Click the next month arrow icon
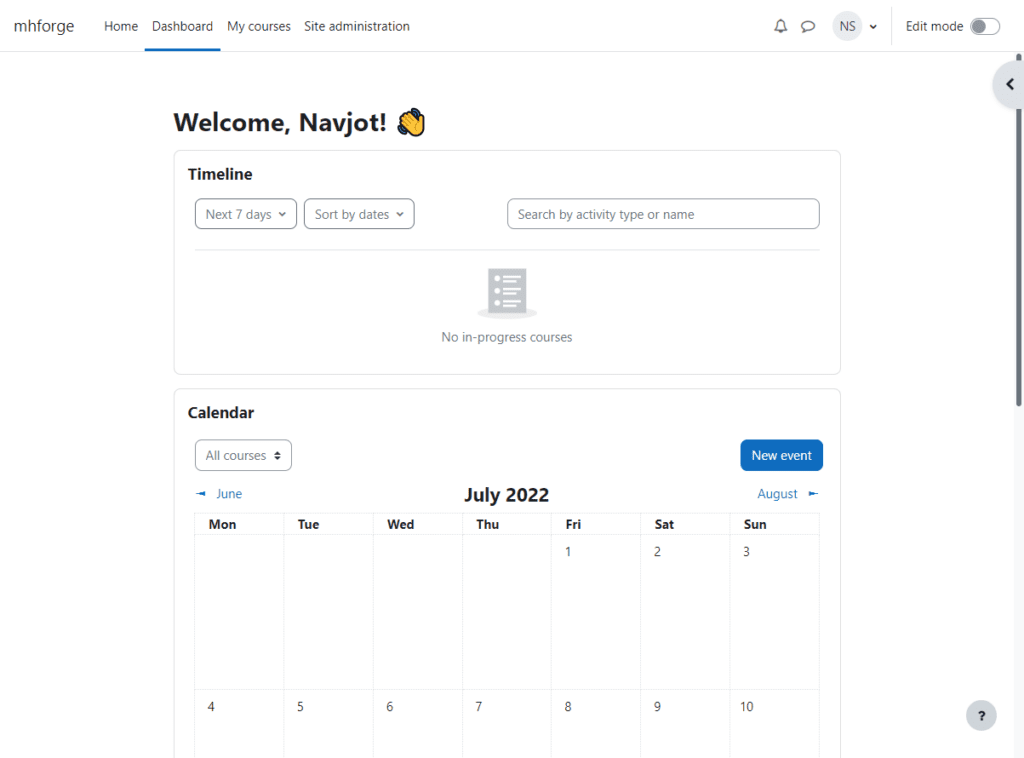Viewport: 1024px width, 758px height. [813, 494]
